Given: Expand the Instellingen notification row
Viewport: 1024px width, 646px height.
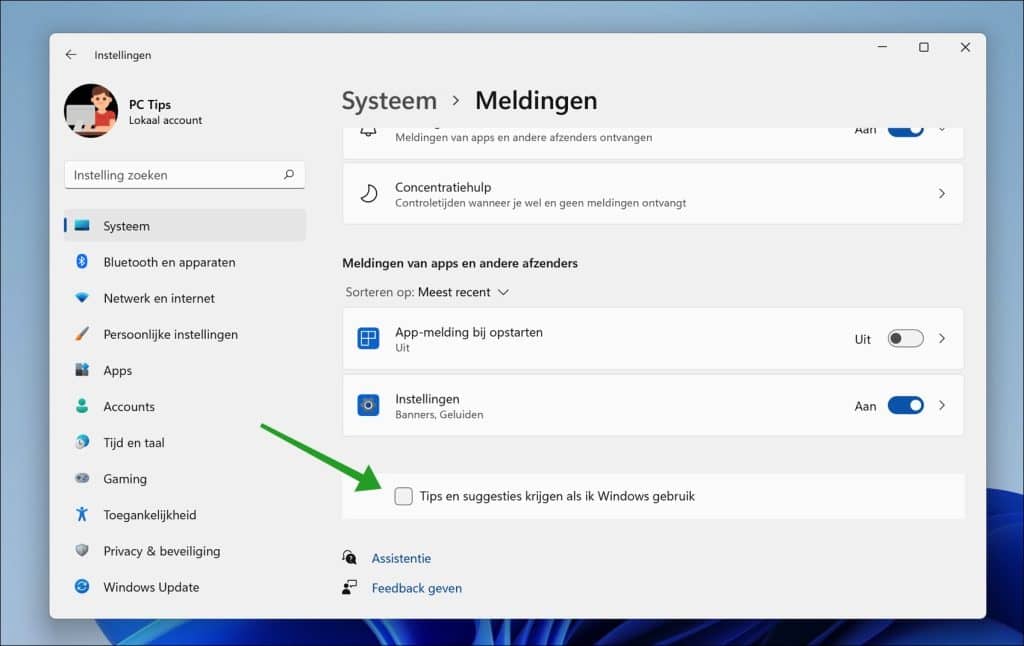Looking at the screenshot, I should [941, 405].
